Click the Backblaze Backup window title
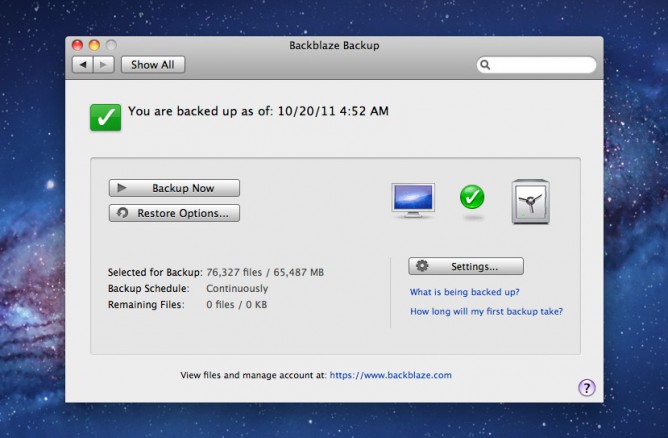 [334, 45]
